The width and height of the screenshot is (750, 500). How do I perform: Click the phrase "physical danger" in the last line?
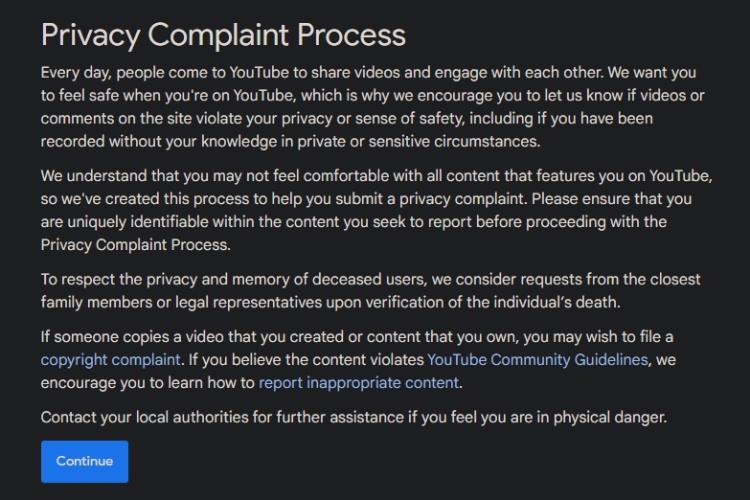click(x=610, y=417)
